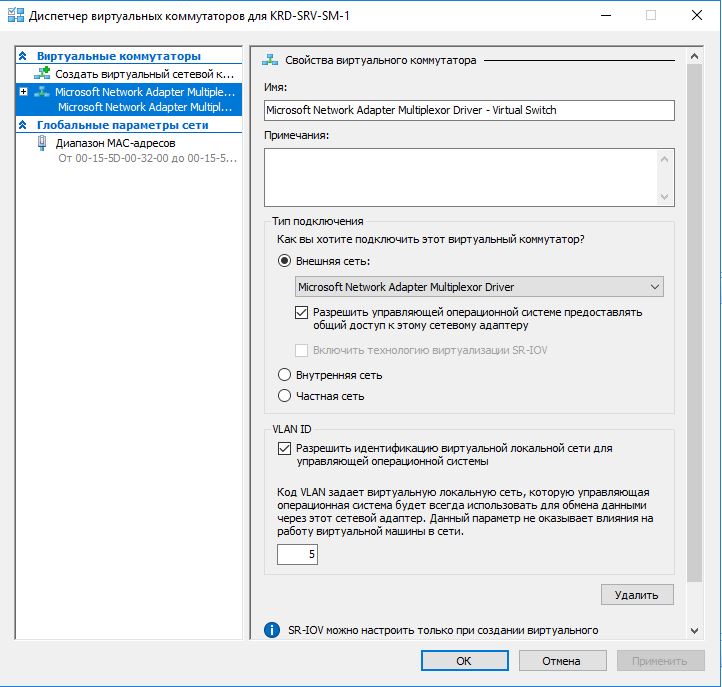Viewport: 722px width, 687px height.
Task: Click the Виртуальные коммутаторы section header
Action: pos(119,56)
